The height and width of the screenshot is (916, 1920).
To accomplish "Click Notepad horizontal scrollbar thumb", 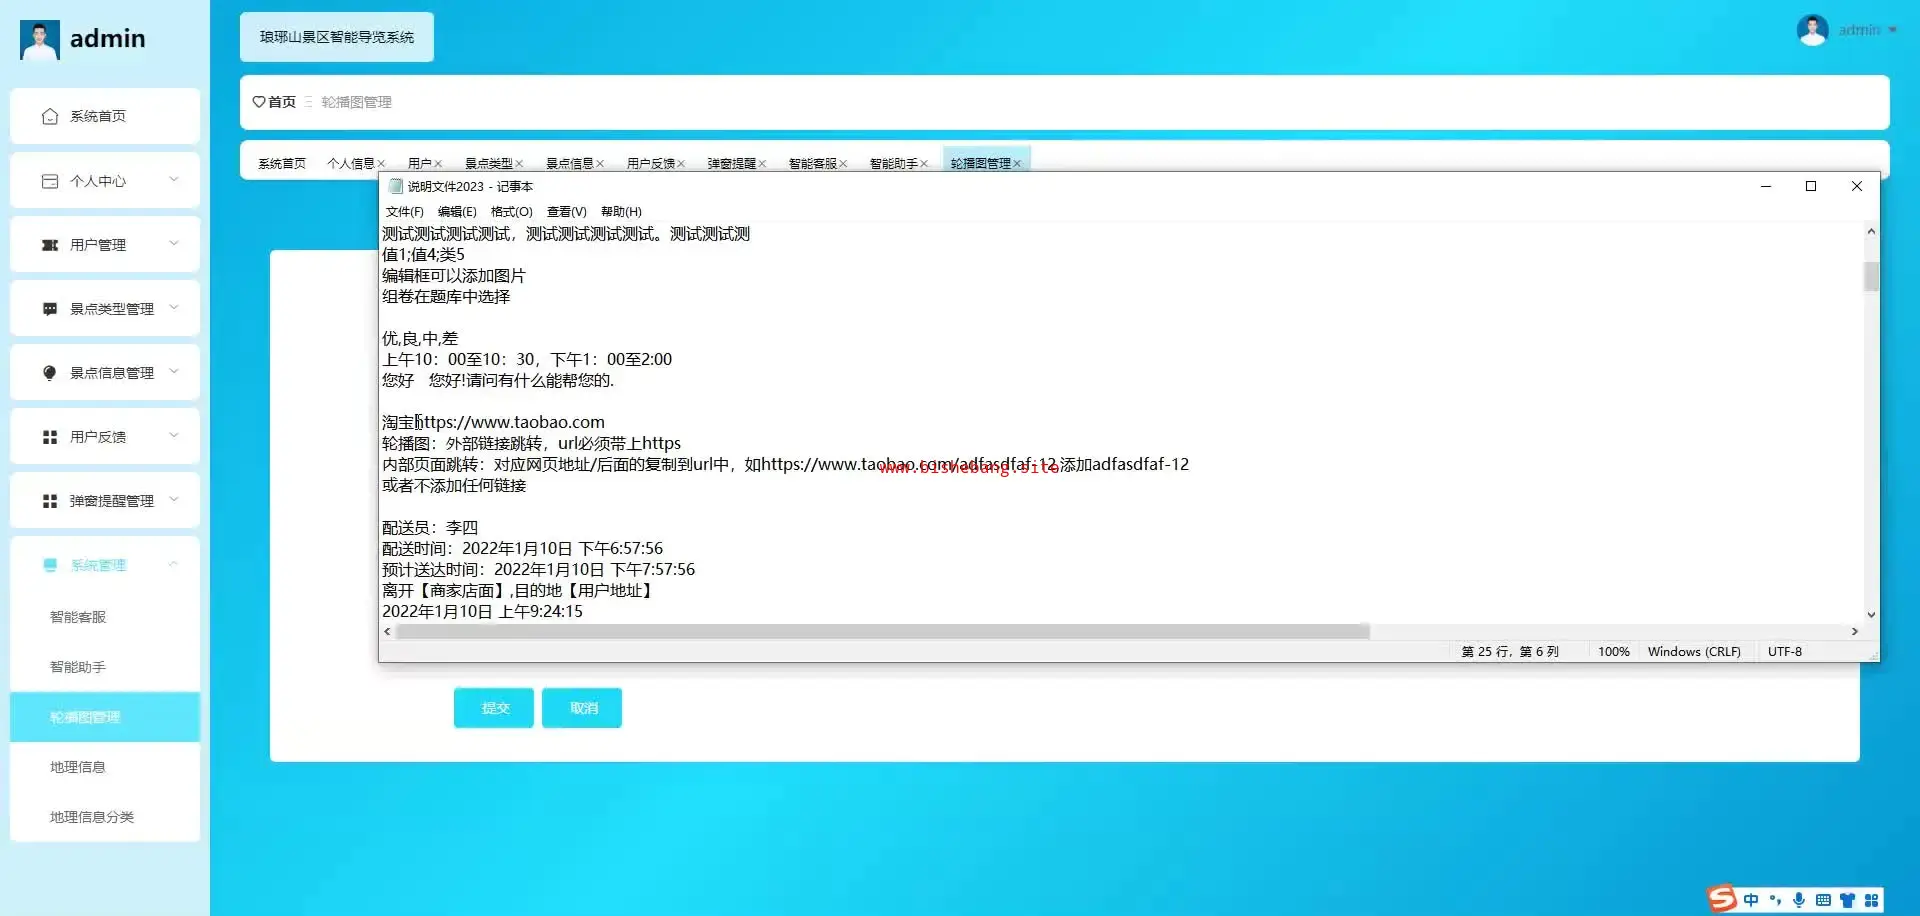I will coord(883,632).
